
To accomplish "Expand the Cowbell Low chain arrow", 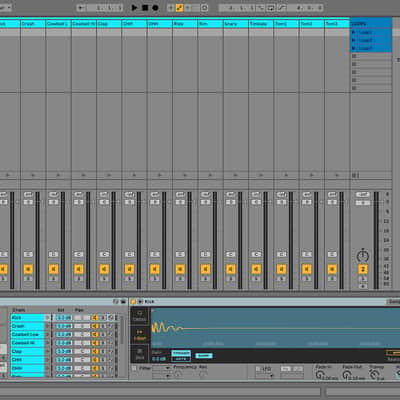I will pyautogui.click(x=48, y=334).
